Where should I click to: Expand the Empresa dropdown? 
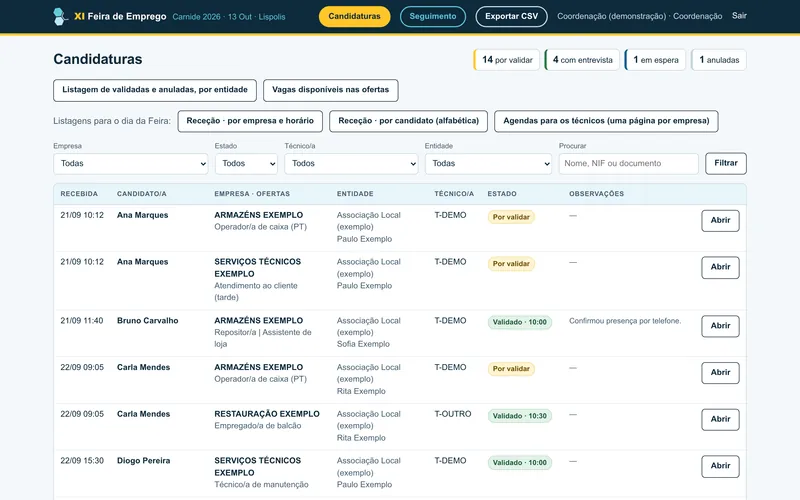click(131, 164)
